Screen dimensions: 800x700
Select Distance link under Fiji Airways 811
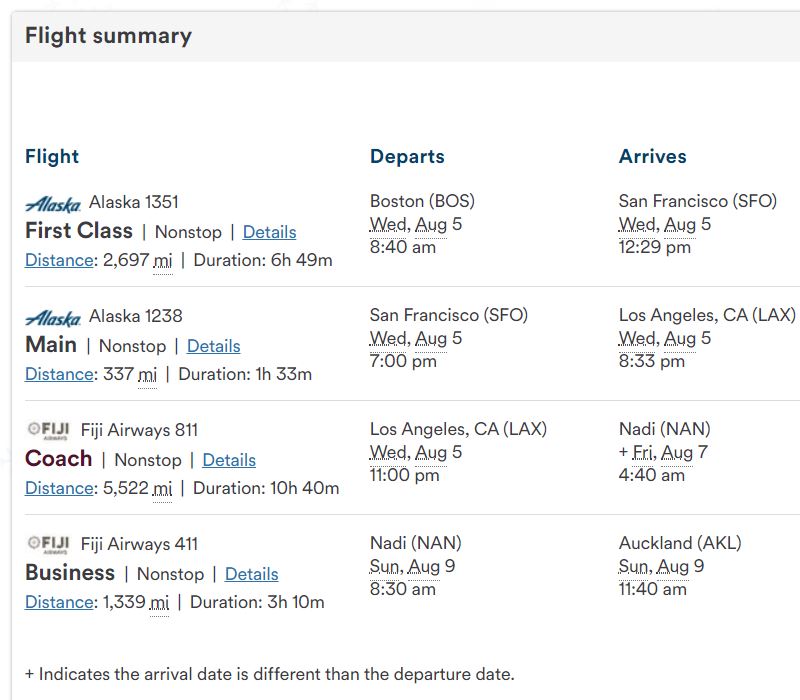(59, 488)
